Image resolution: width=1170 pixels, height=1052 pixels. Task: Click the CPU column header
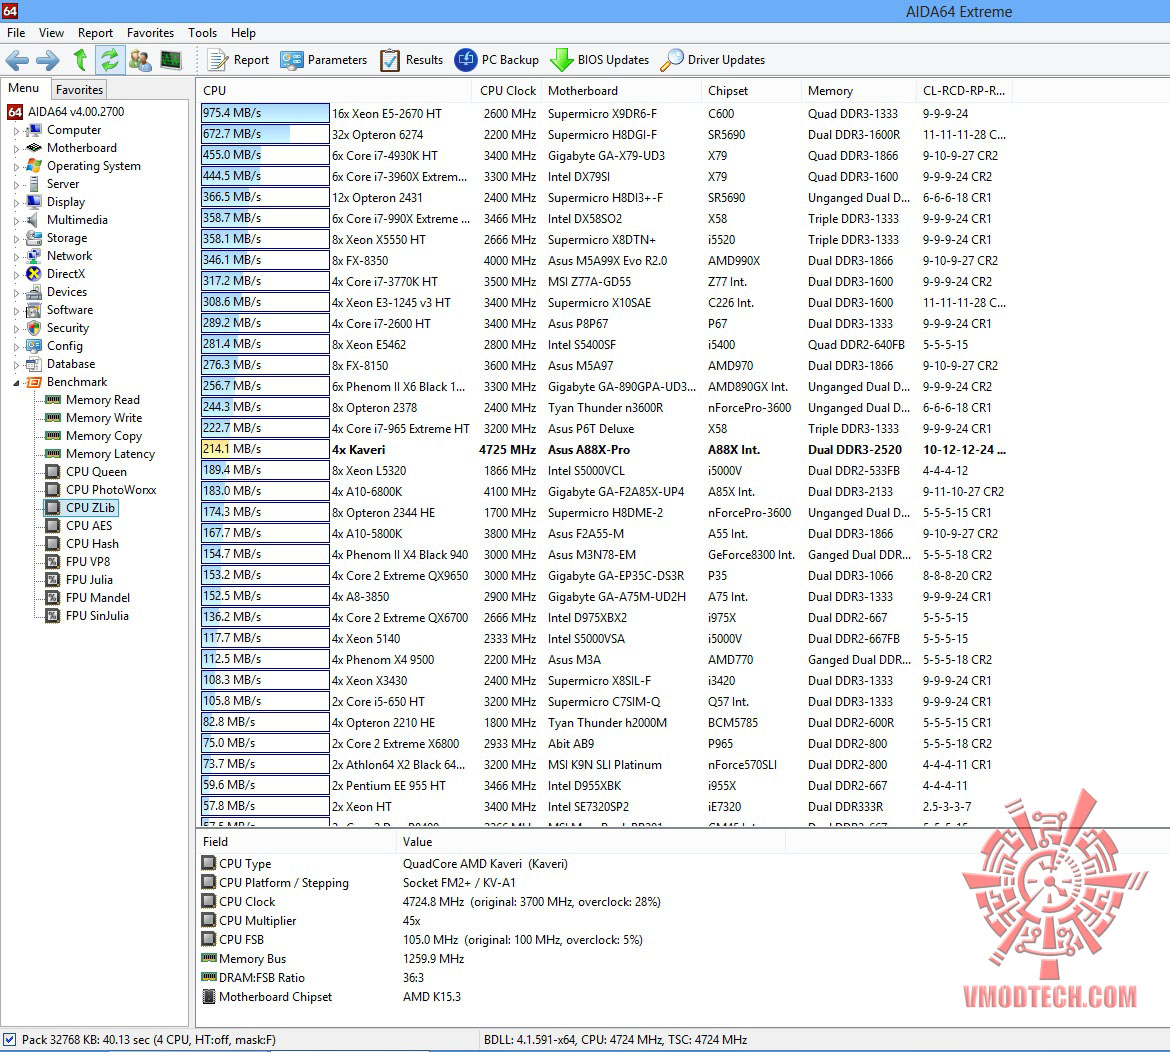pos(334,90)
